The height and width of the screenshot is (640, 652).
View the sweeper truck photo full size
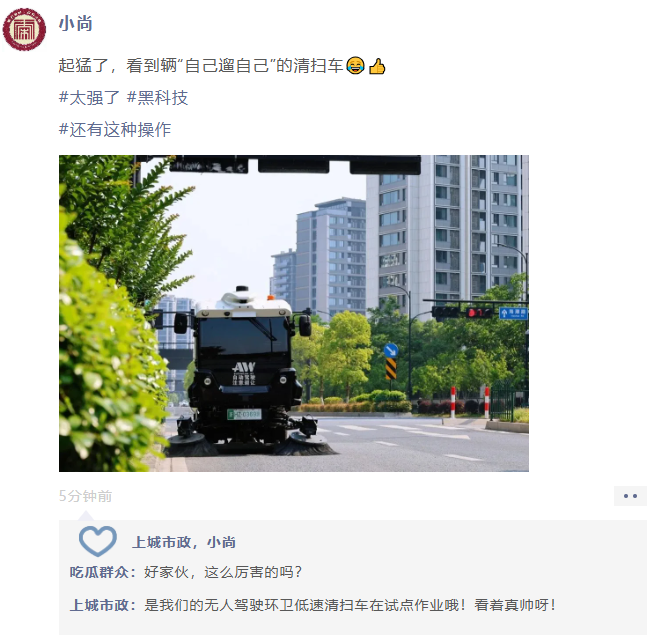coord(294,313)
